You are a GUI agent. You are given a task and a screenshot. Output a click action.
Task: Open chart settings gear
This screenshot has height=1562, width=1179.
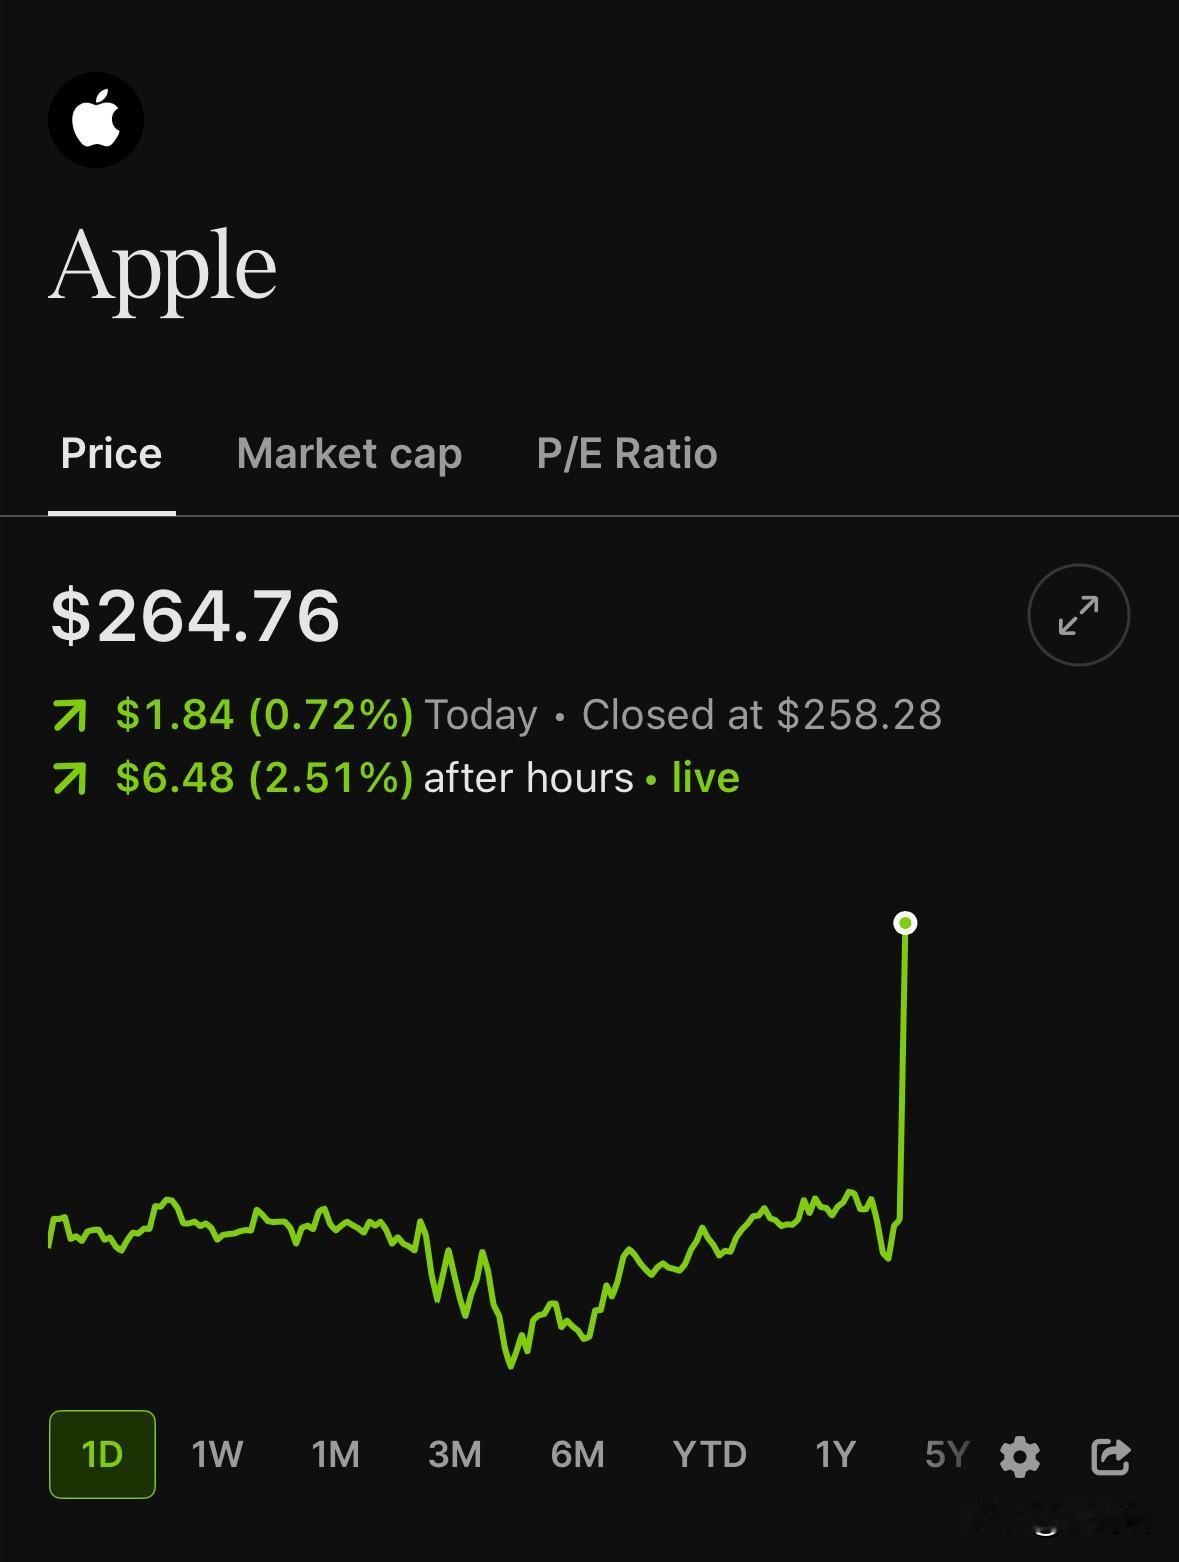coord(1019,1456)
